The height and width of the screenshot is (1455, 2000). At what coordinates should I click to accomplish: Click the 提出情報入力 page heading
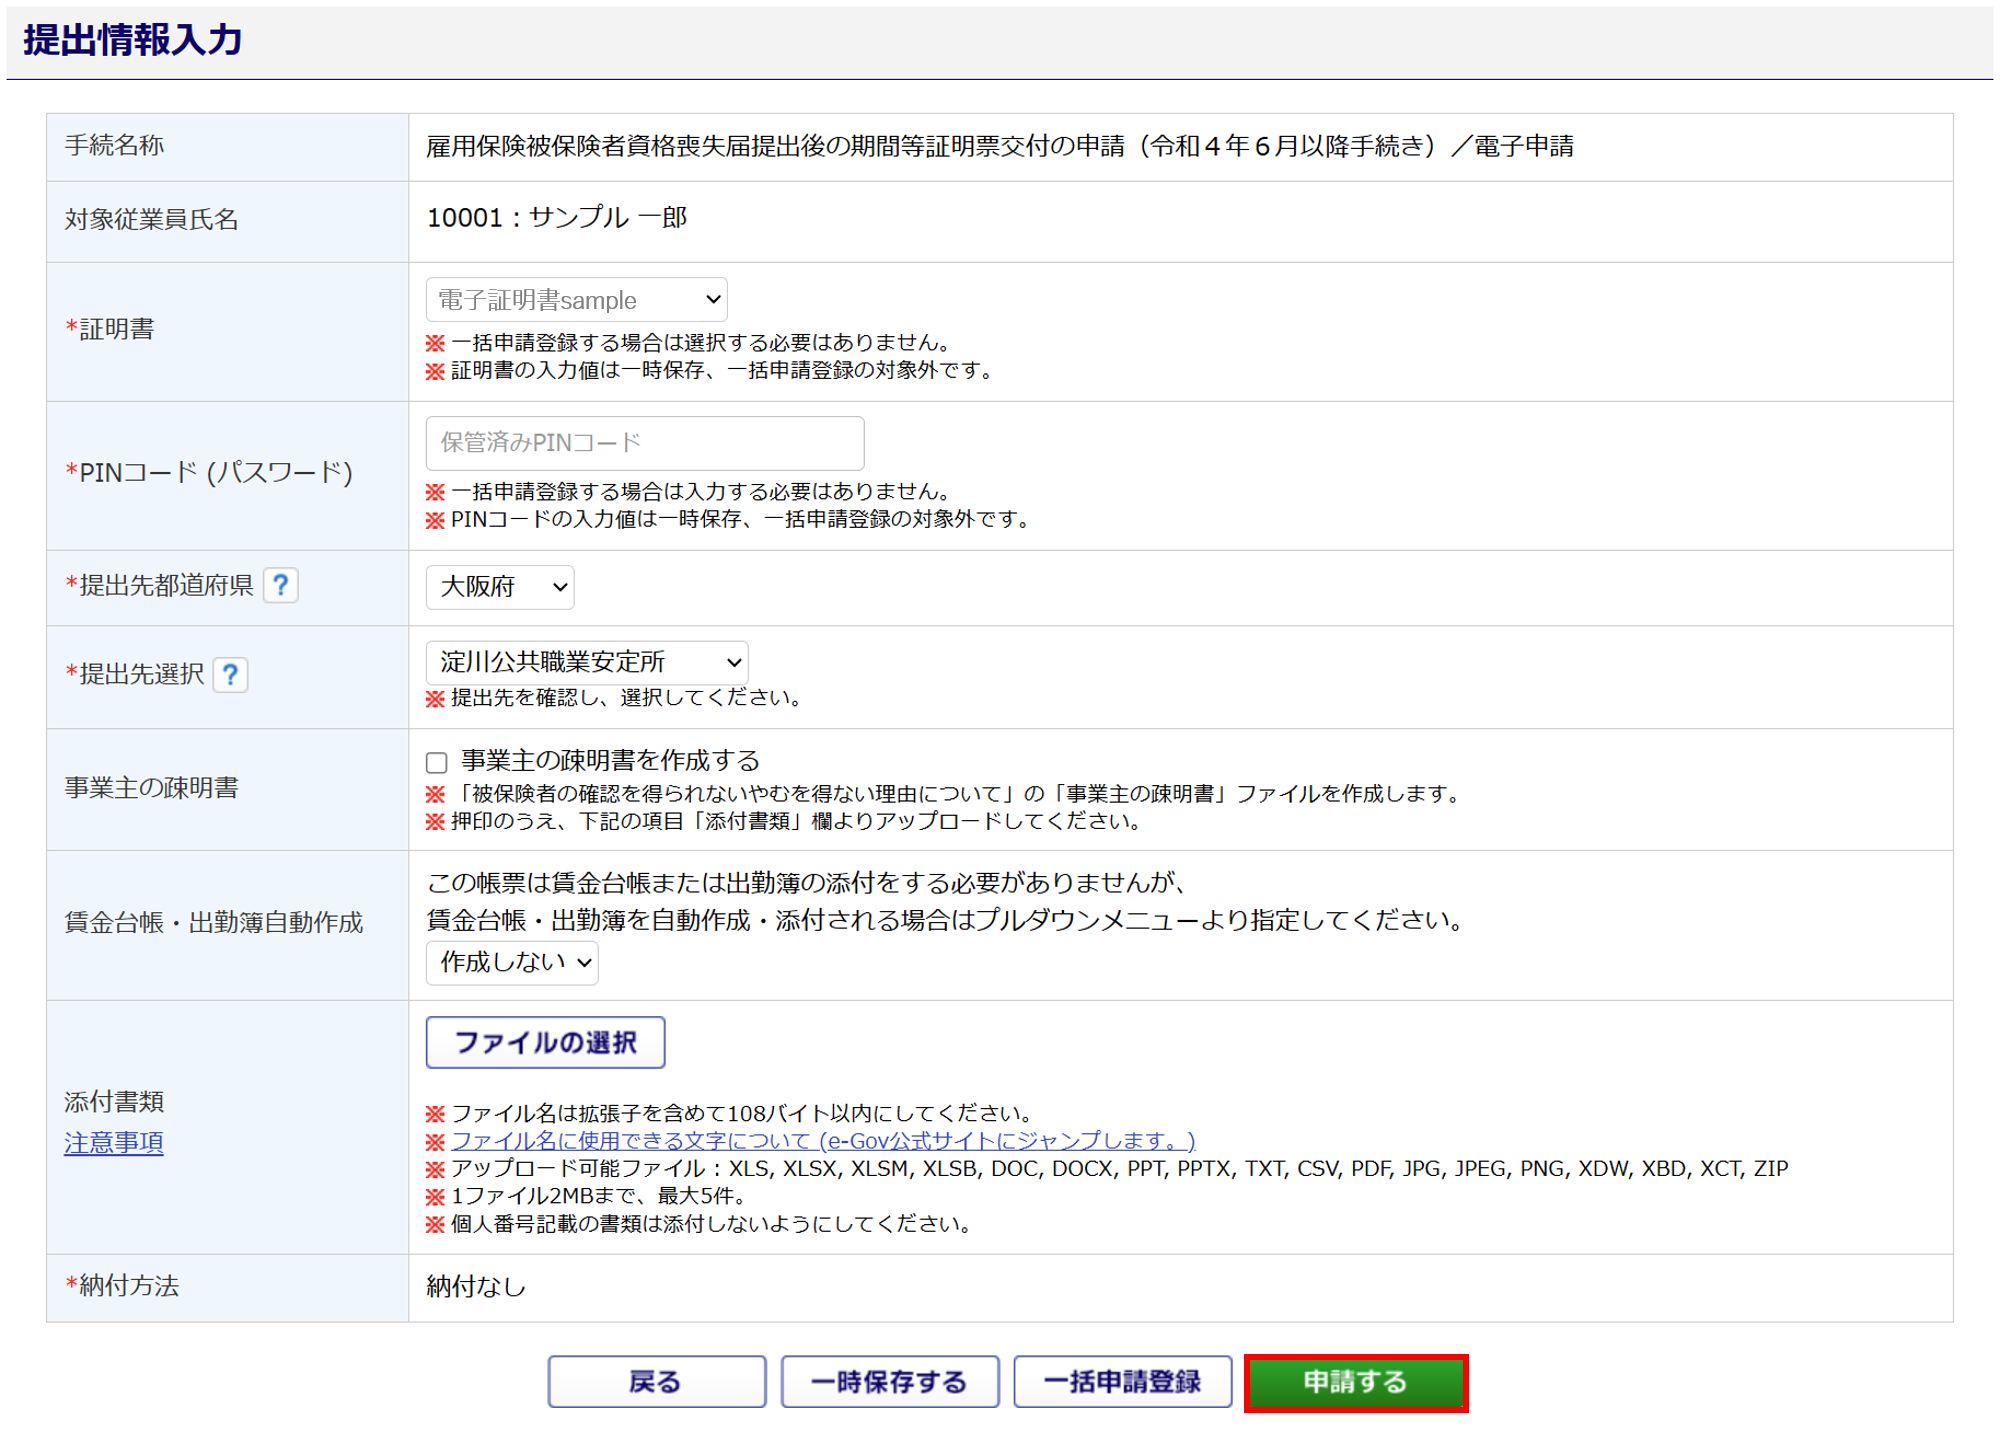133,40
